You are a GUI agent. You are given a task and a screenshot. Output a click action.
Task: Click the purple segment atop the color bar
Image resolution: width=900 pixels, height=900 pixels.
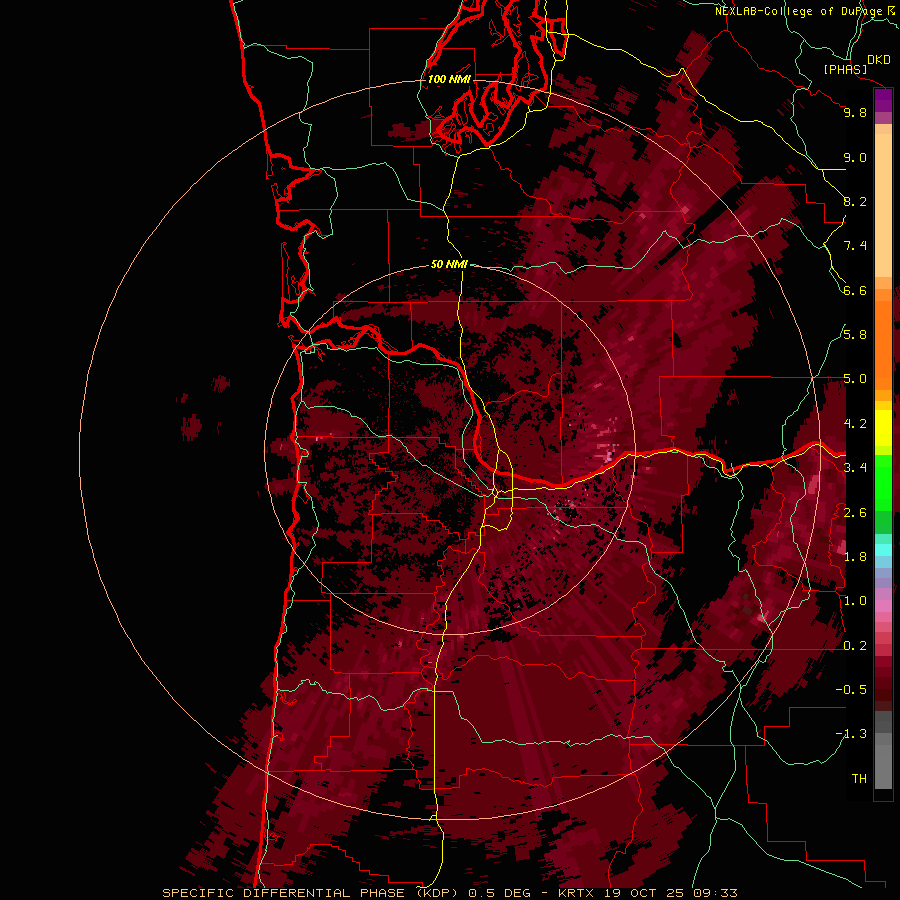[x=883, y=100]
